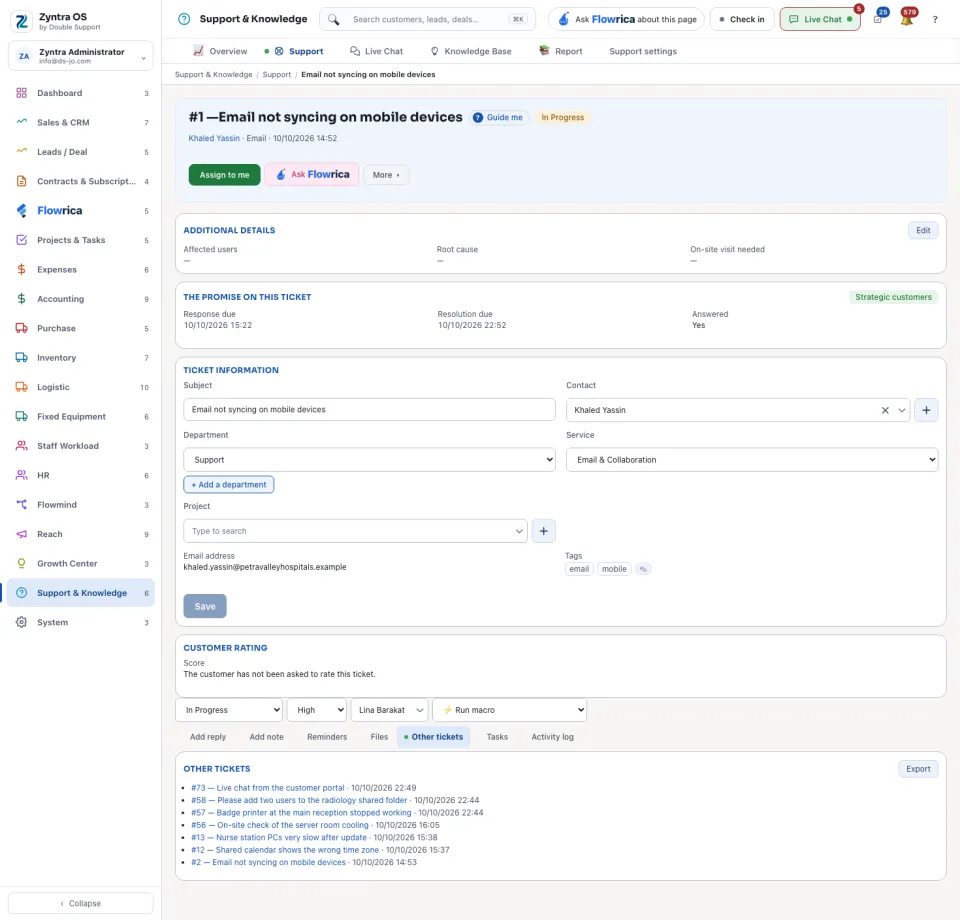Open the Live Chat header button
Image resolution: width=960 pixels, height=920 pixels.
coord(820,19)
